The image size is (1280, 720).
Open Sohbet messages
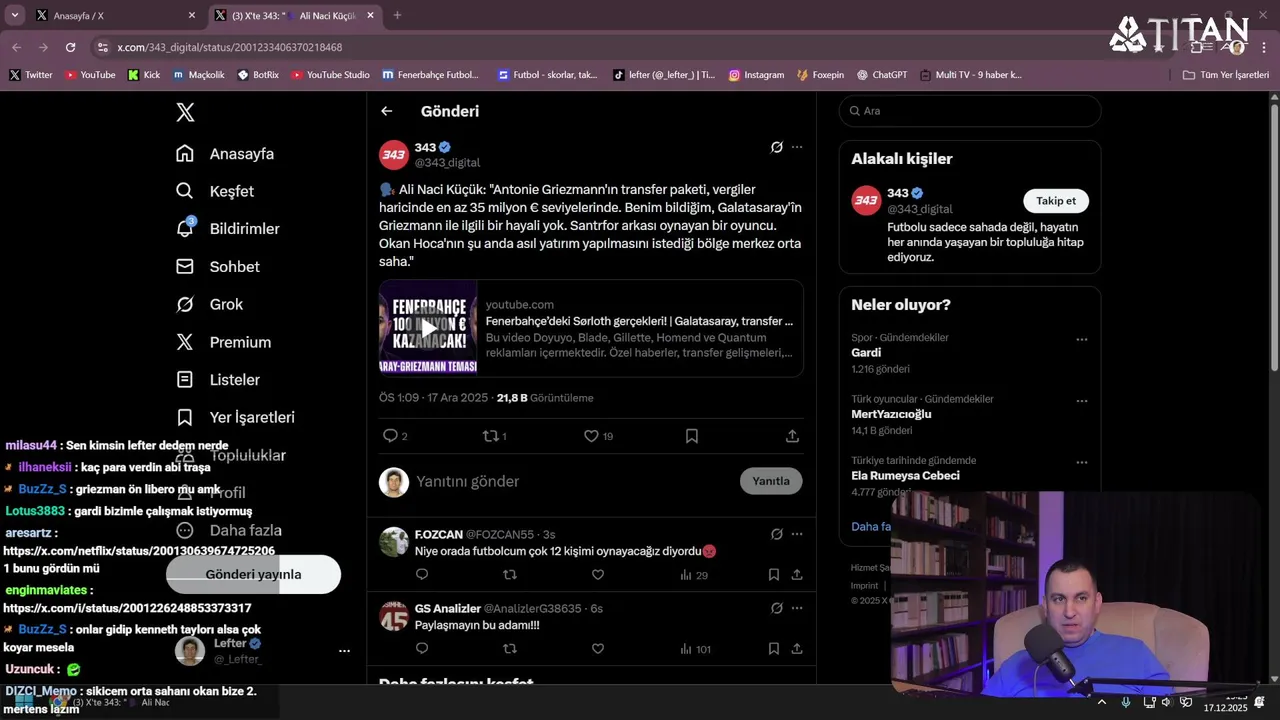point(218,267)
